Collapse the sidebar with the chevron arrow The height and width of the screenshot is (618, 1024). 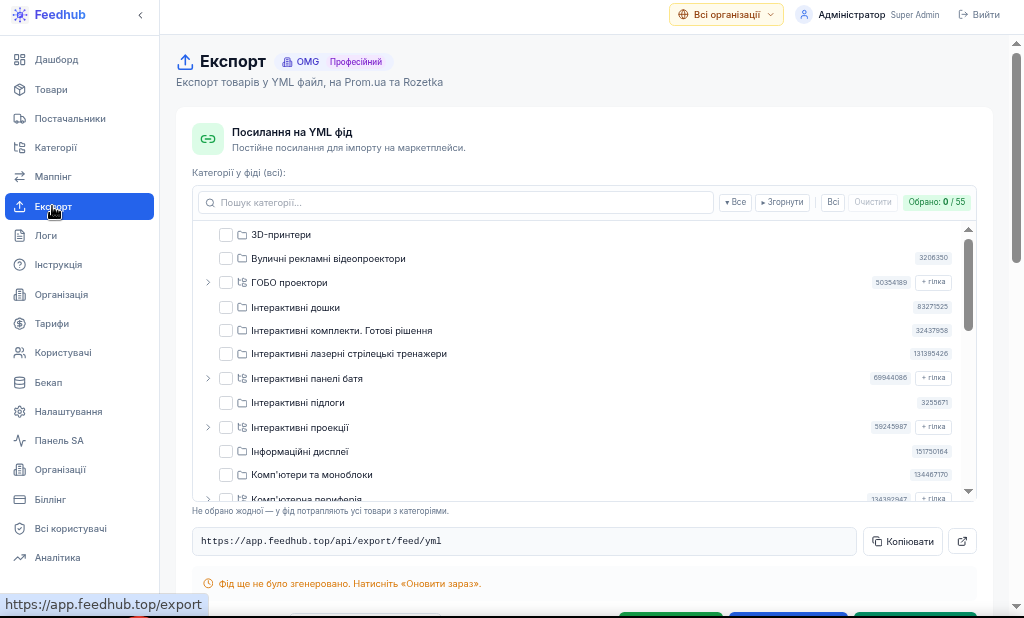(140, 15)
